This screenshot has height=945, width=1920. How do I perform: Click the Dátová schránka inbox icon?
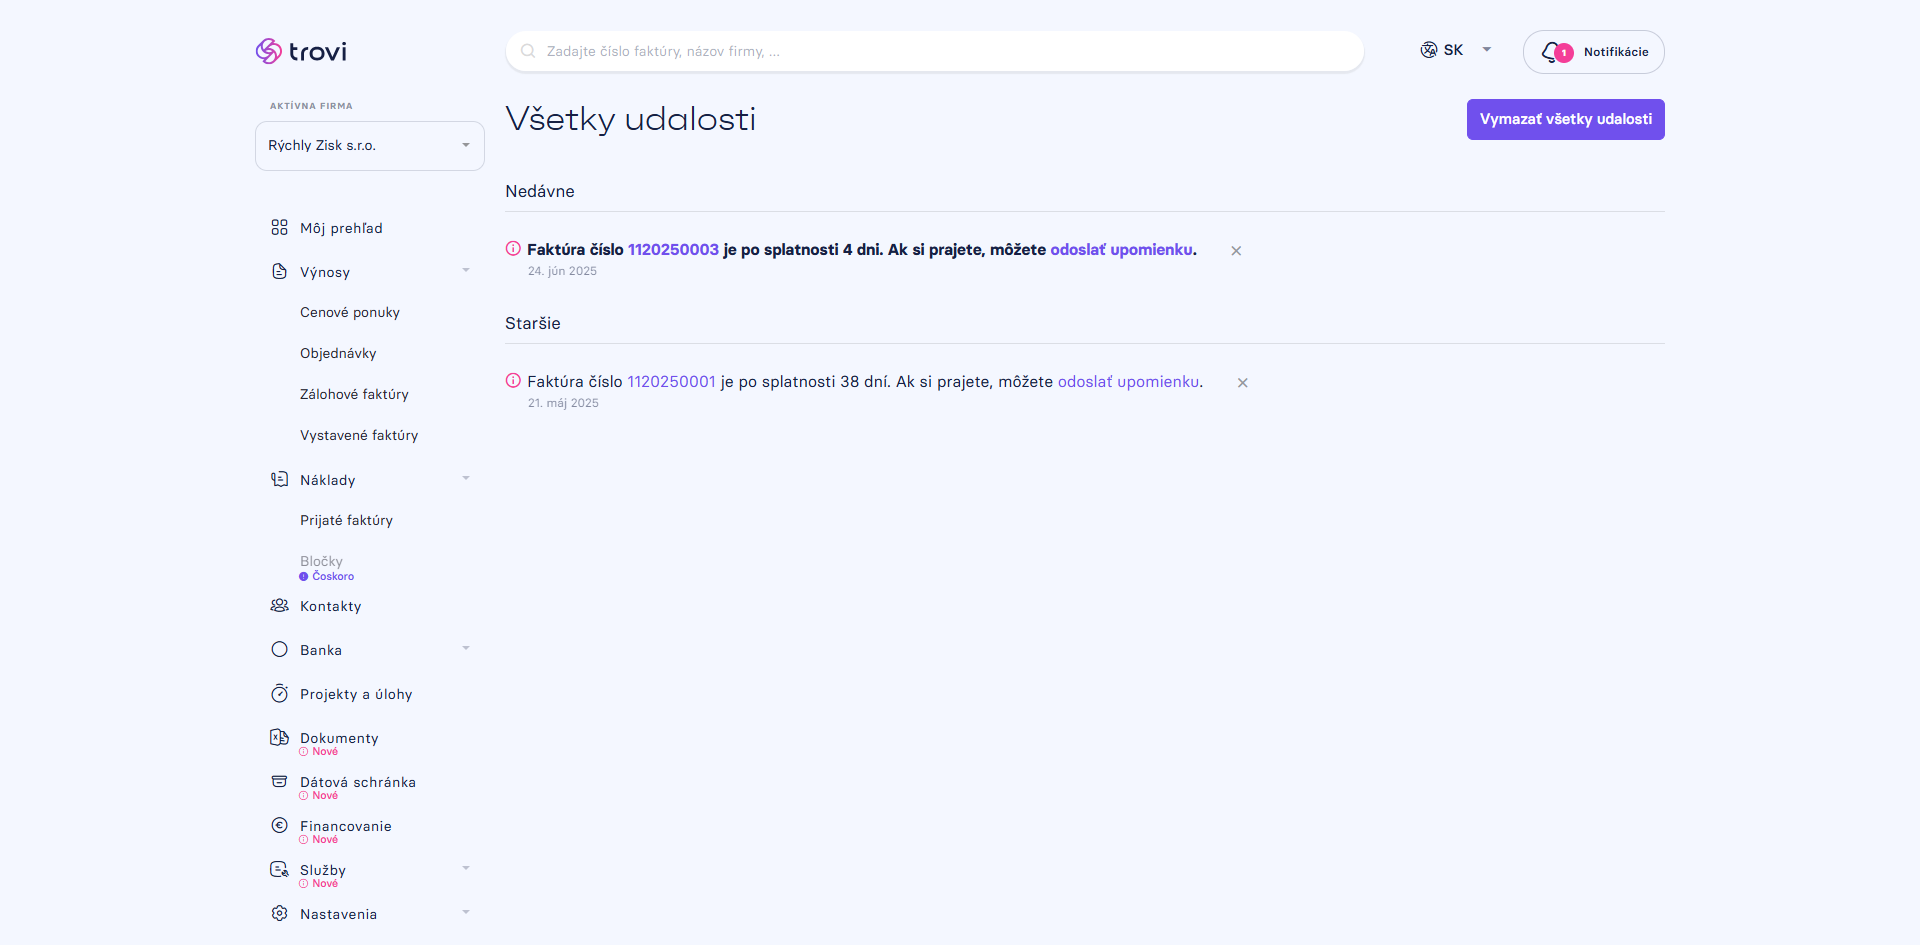pos(279,781)
